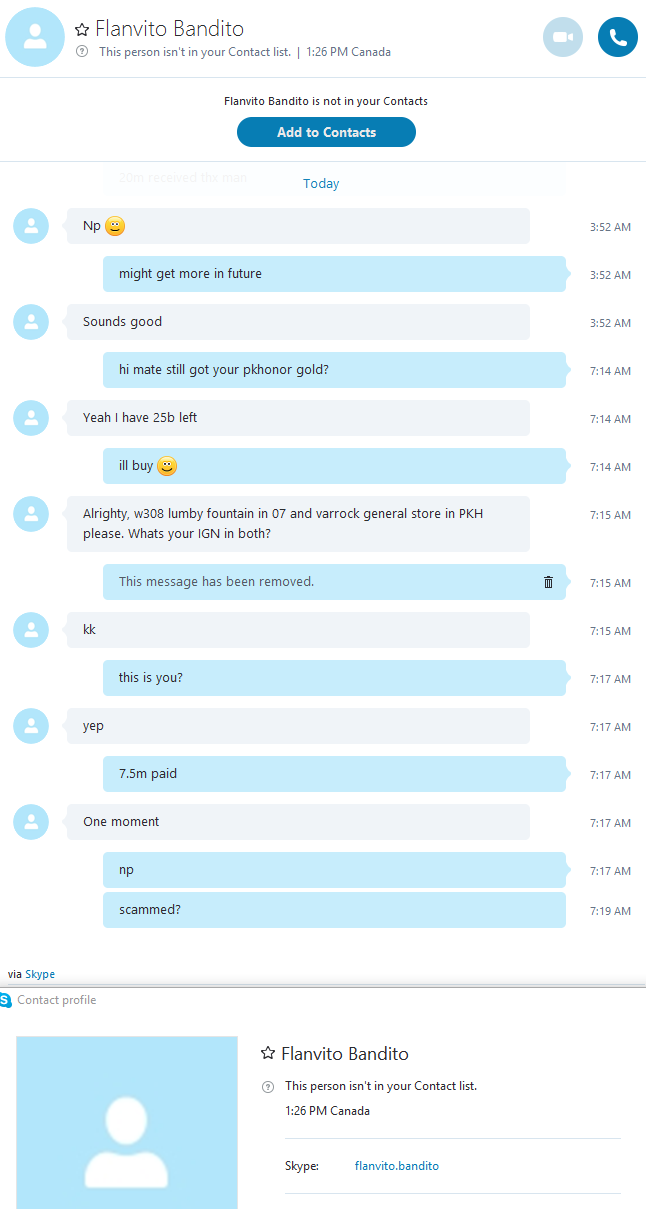
Task: Open the Skype link after 'via'
Action: pyautogui.click(x=40, y=974)
